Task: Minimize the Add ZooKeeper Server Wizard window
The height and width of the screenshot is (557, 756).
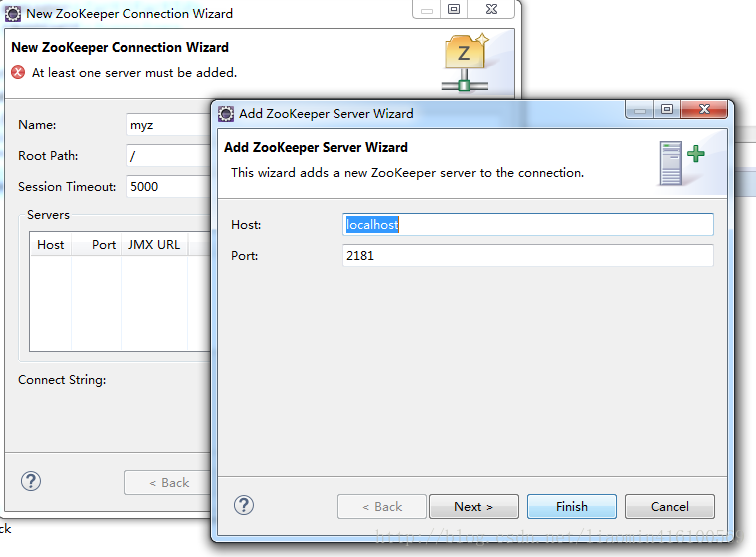Action: tap(640, 109)
